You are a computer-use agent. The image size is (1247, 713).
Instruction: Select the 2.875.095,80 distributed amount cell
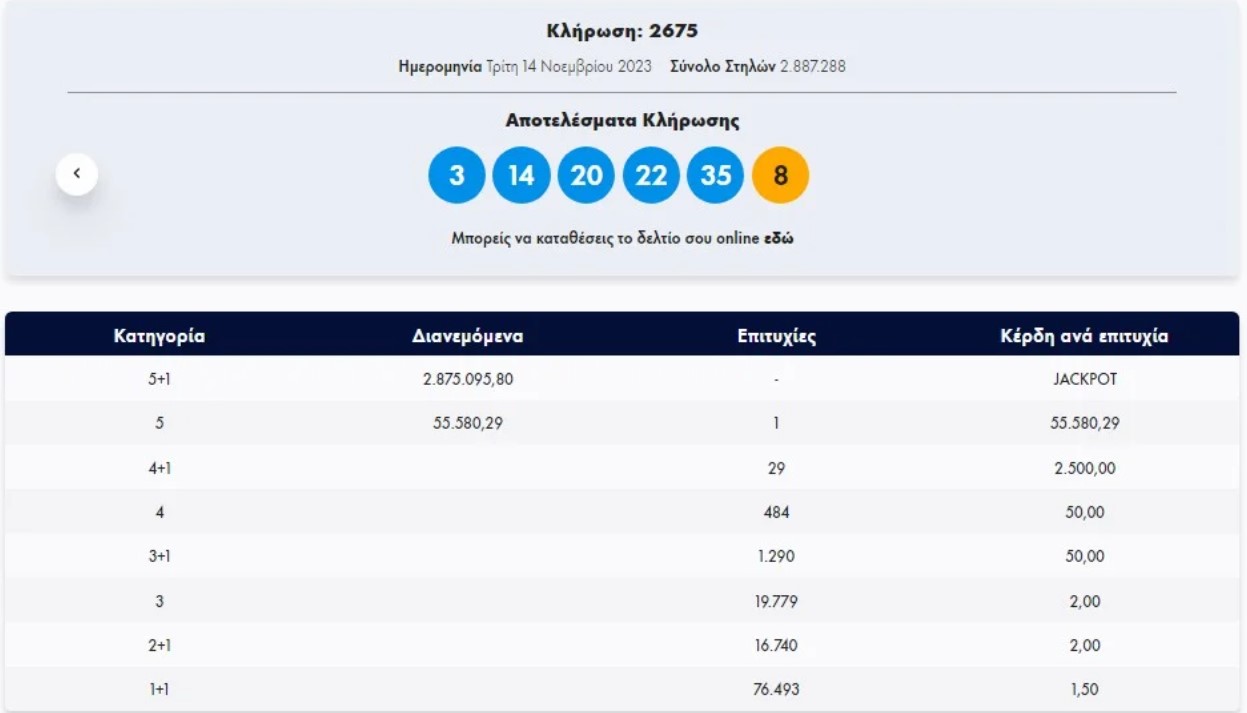point(468,379)
